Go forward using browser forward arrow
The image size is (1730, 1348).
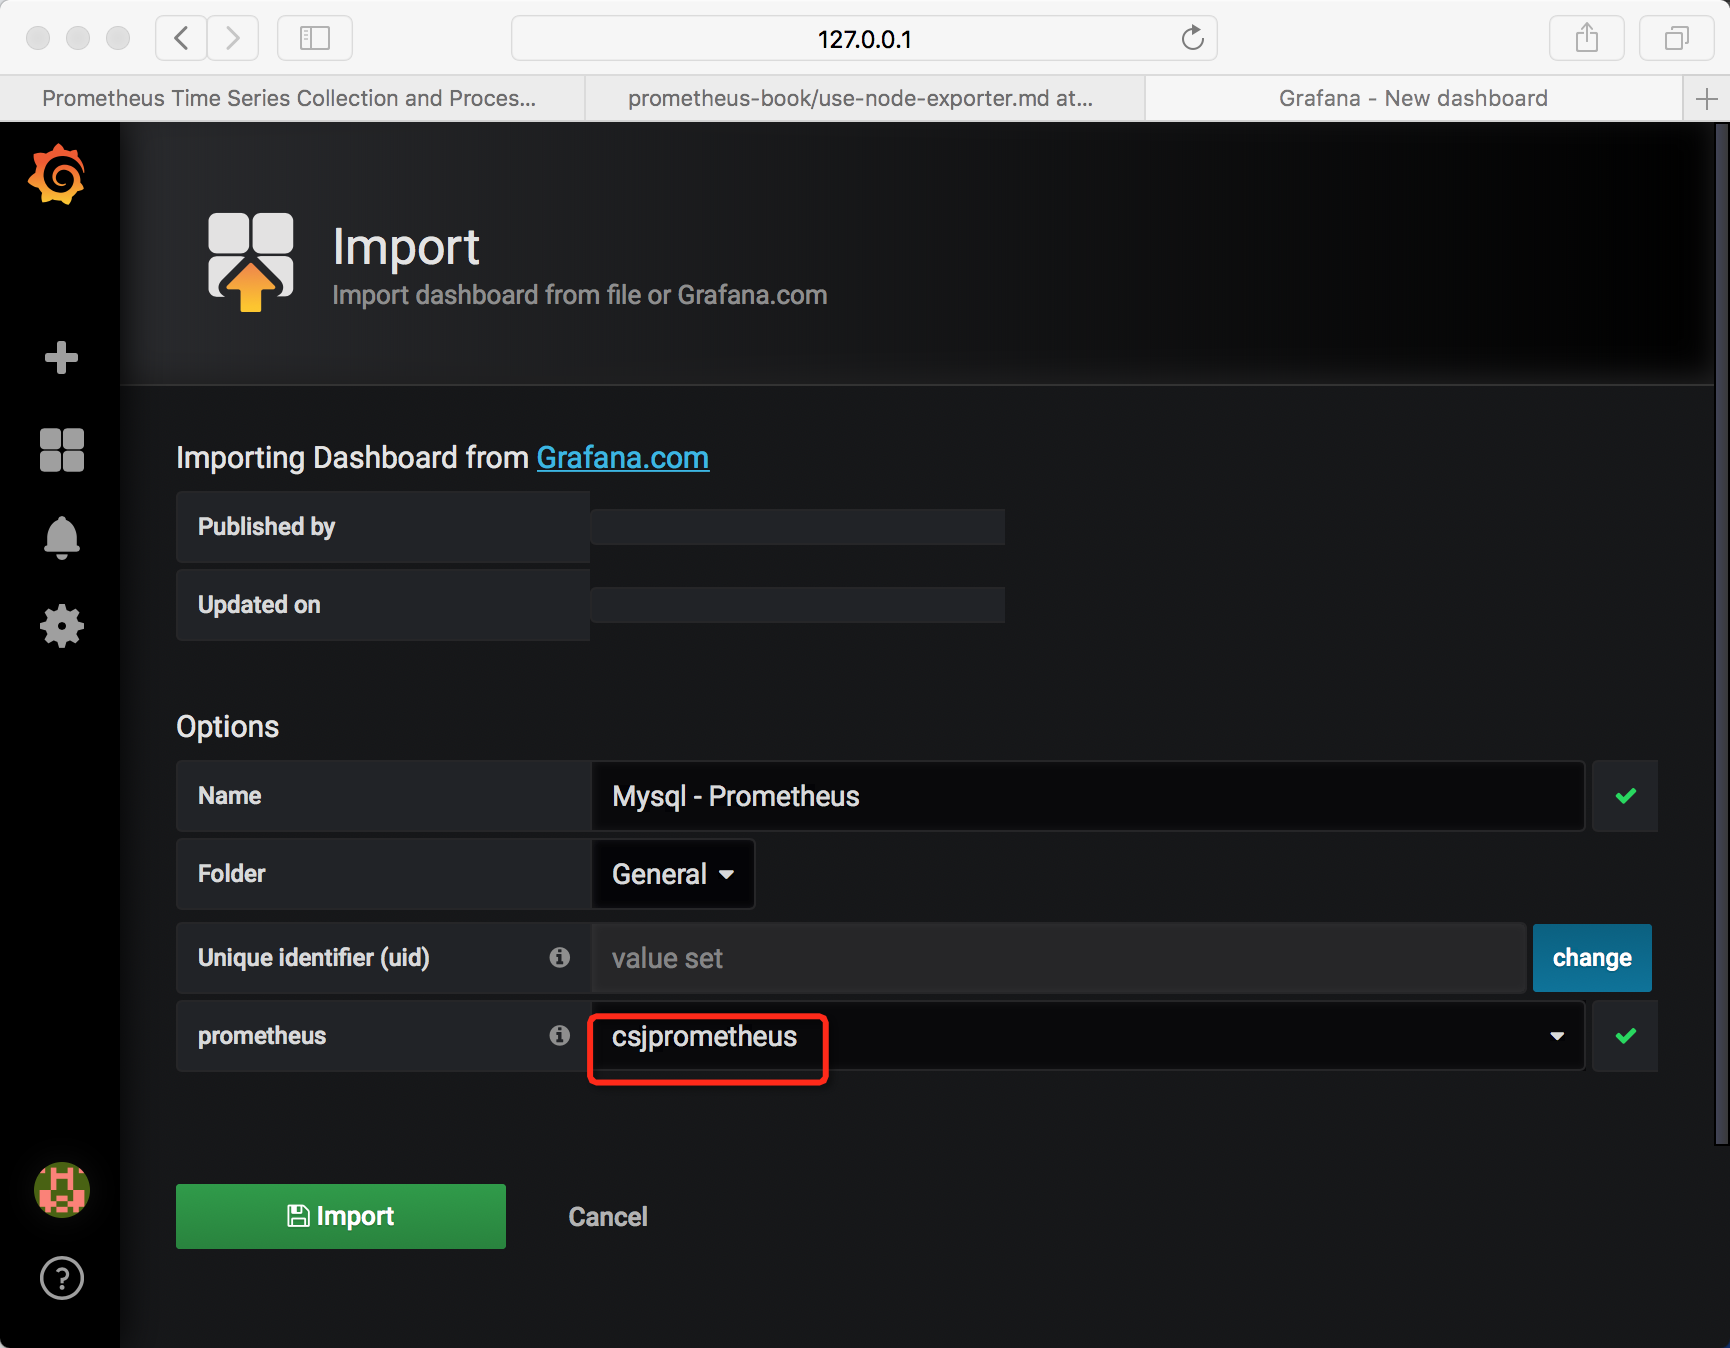click(x=233, y=38)
